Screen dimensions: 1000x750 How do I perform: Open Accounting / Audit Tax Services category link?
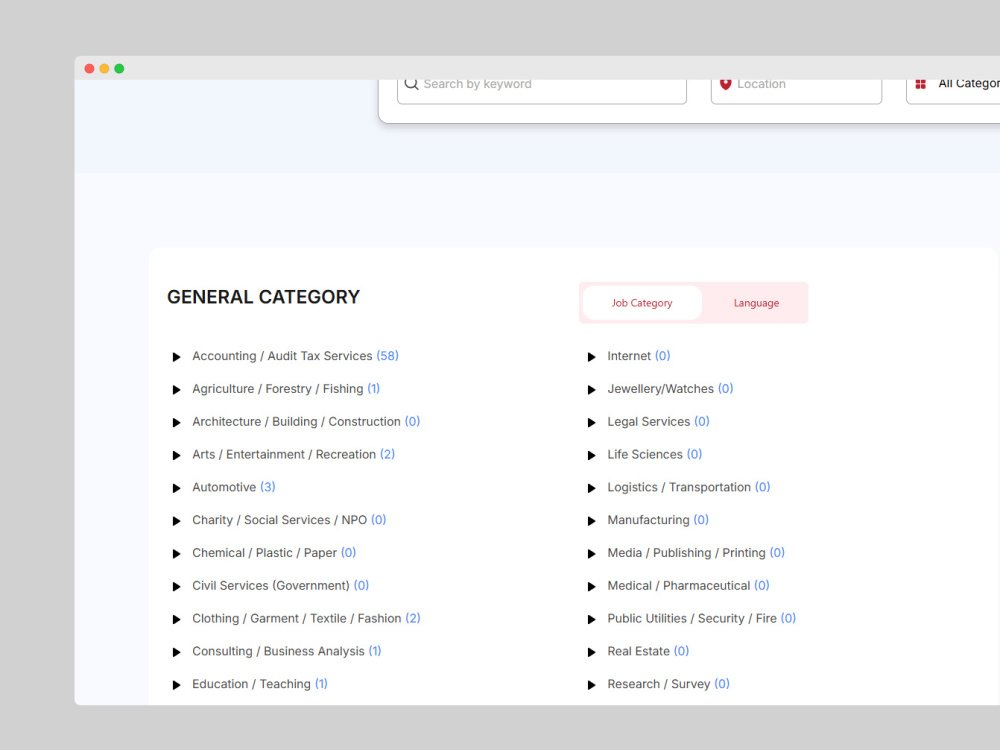(x=295, y=356)
